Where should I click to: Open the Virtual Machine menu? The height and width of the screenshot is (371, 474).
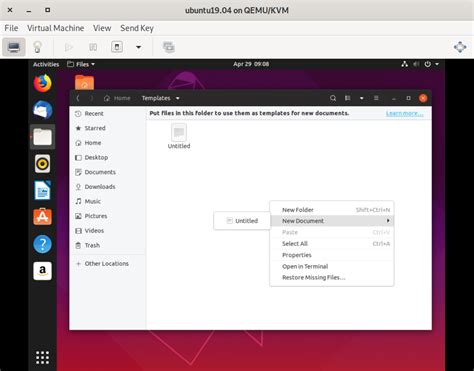pyautogui.click(x=56, y=28)
